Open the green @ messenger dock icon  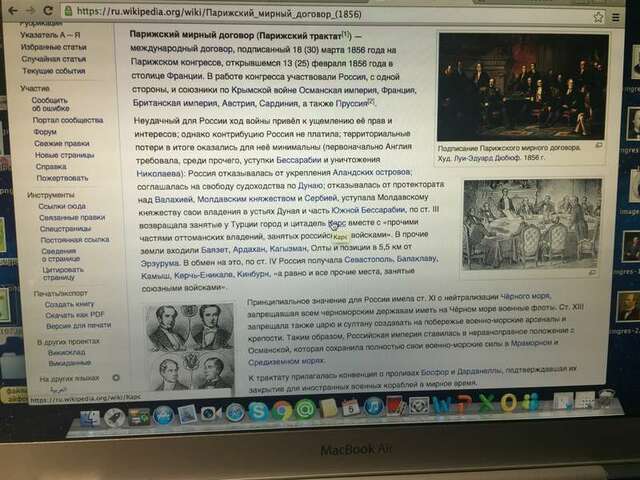coord(305,409)
